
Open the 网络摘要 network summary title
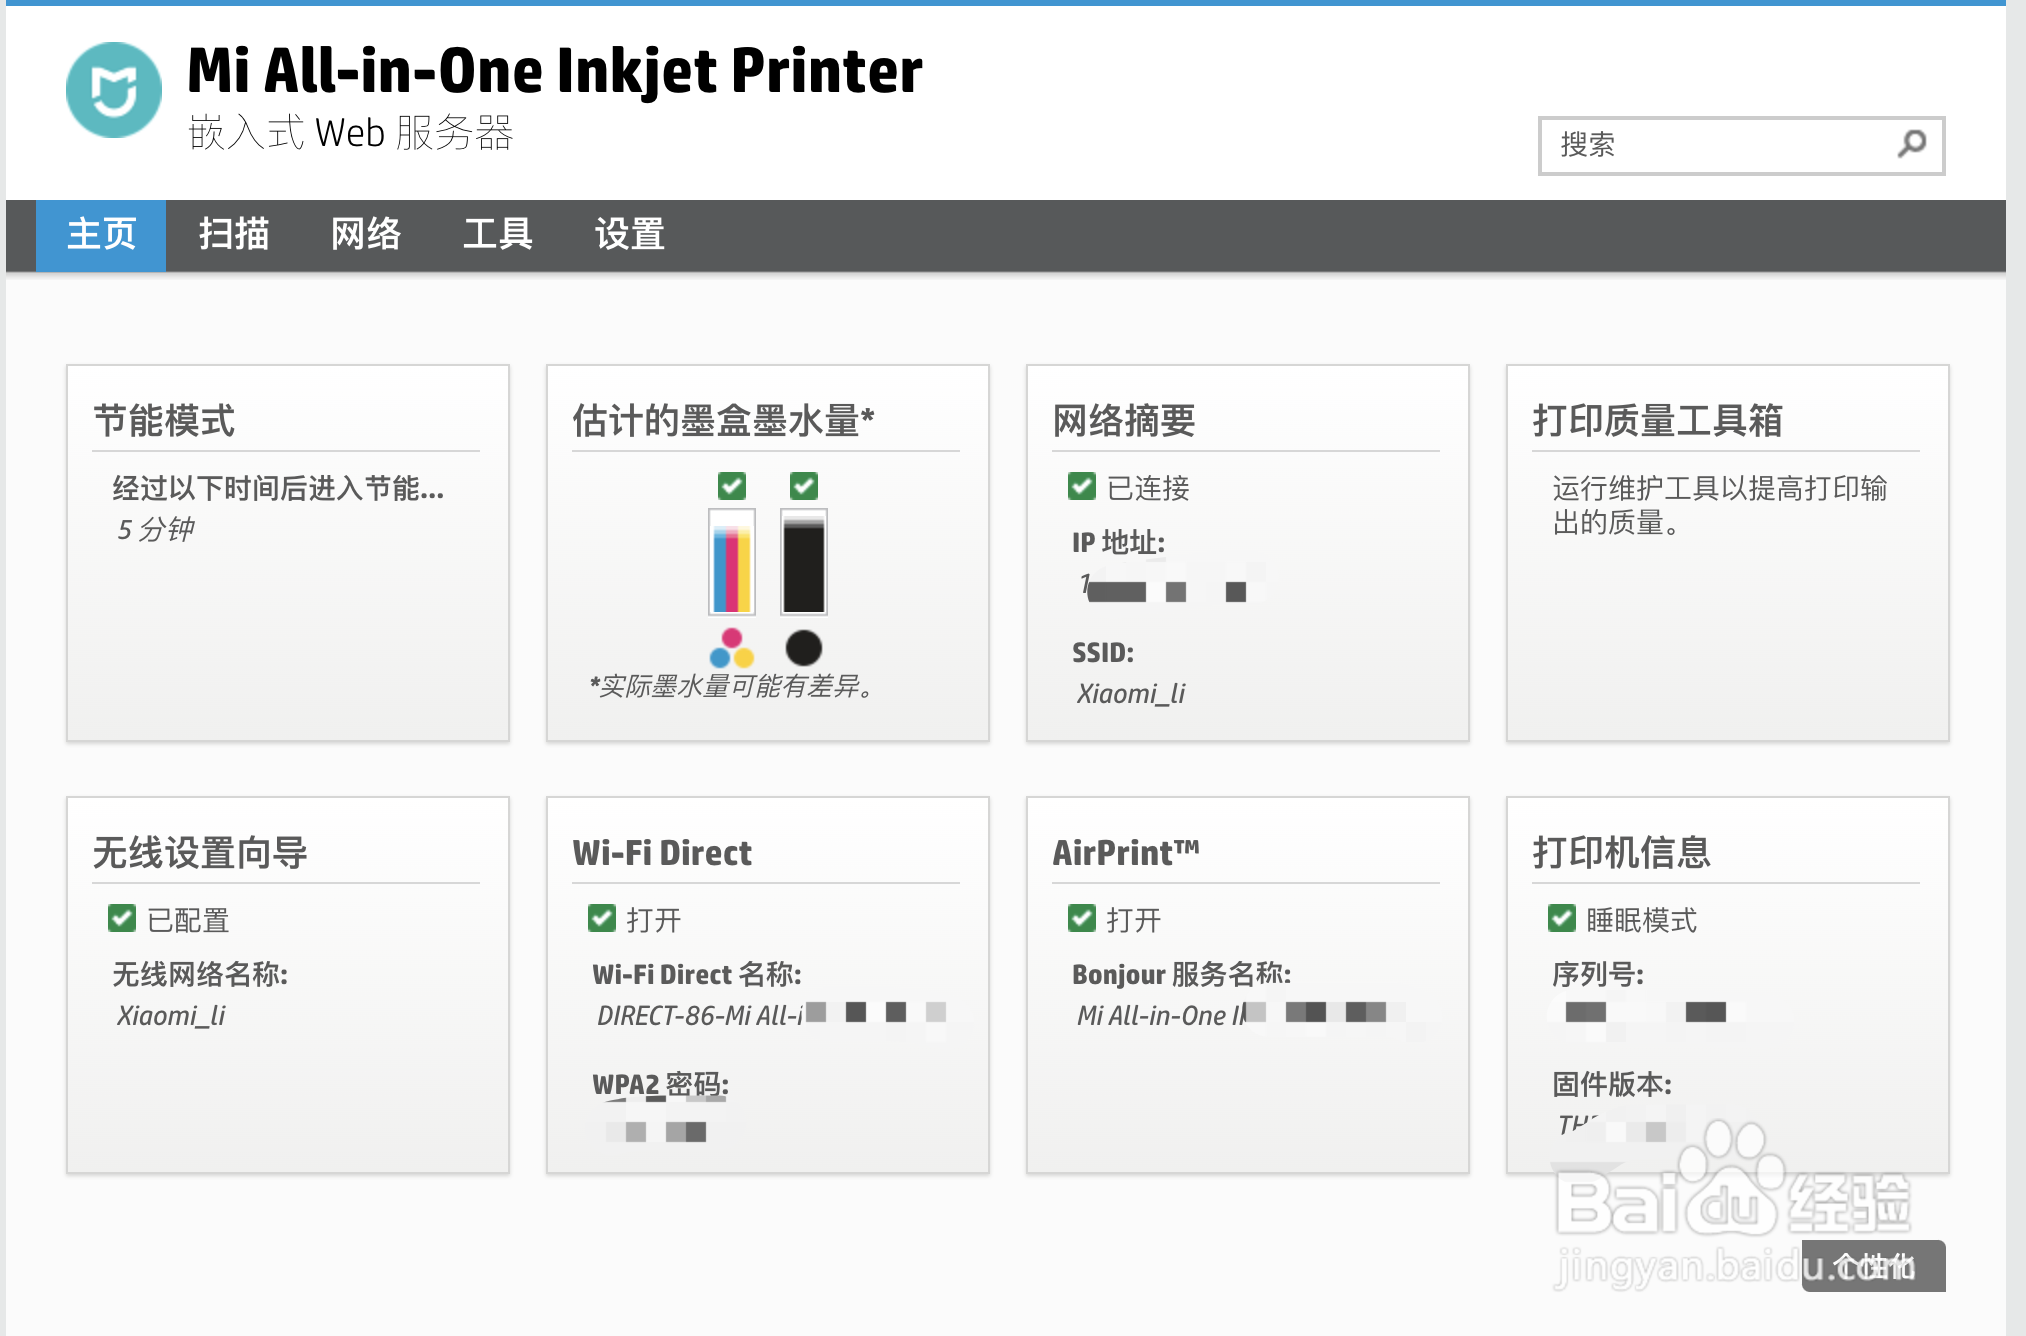[1124, 421]
